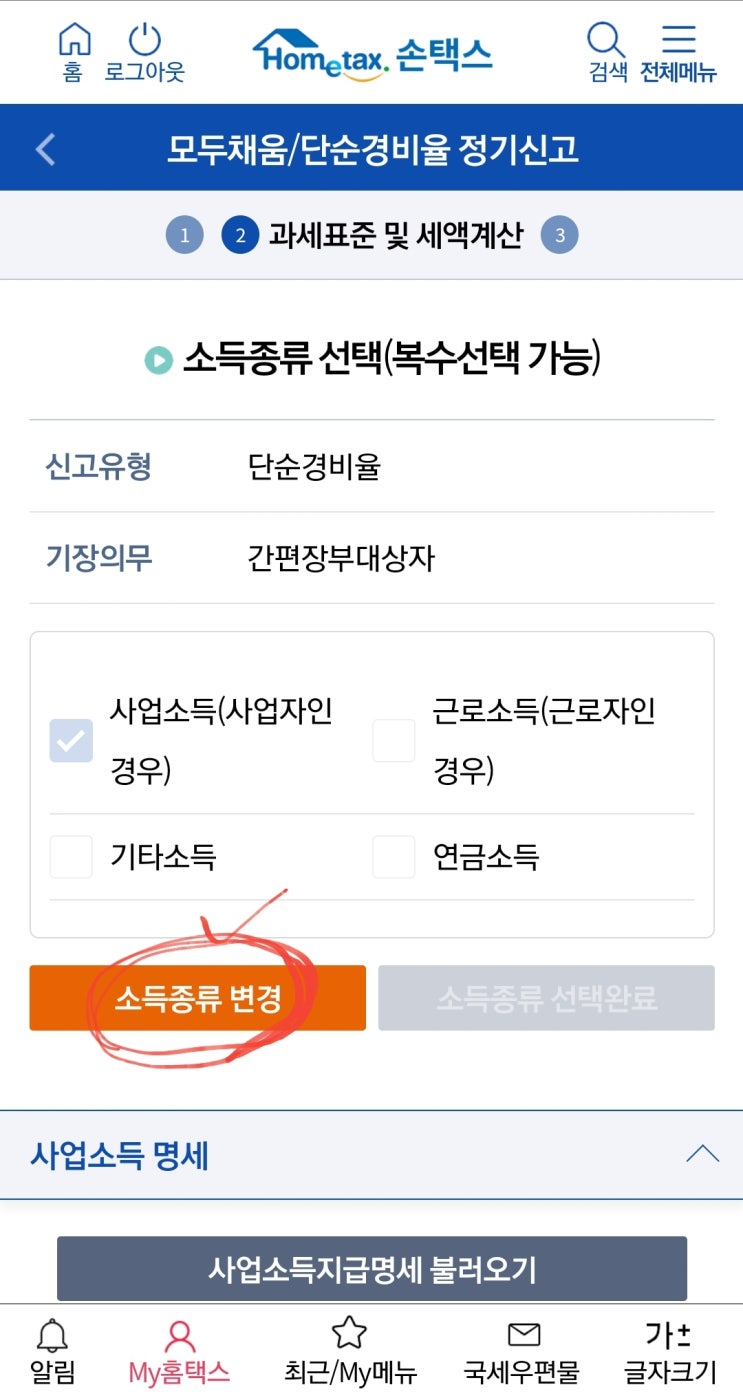Check the 기타소득 checkbox
This screenshot has width=743, height=1398.
(71, 857)
